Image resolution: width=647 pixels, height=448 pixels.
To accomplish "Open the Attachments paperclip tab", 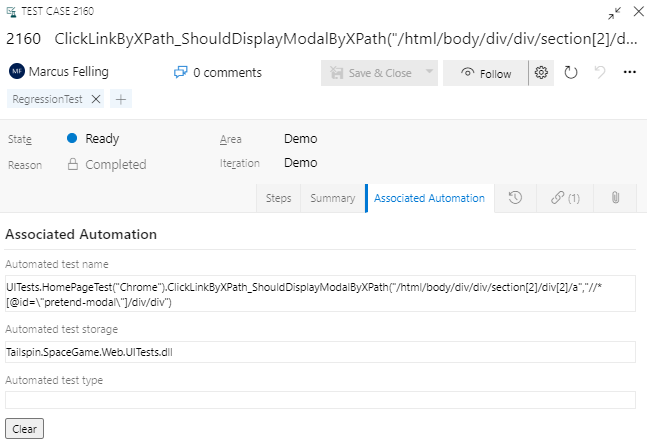I will coord(615,198).
